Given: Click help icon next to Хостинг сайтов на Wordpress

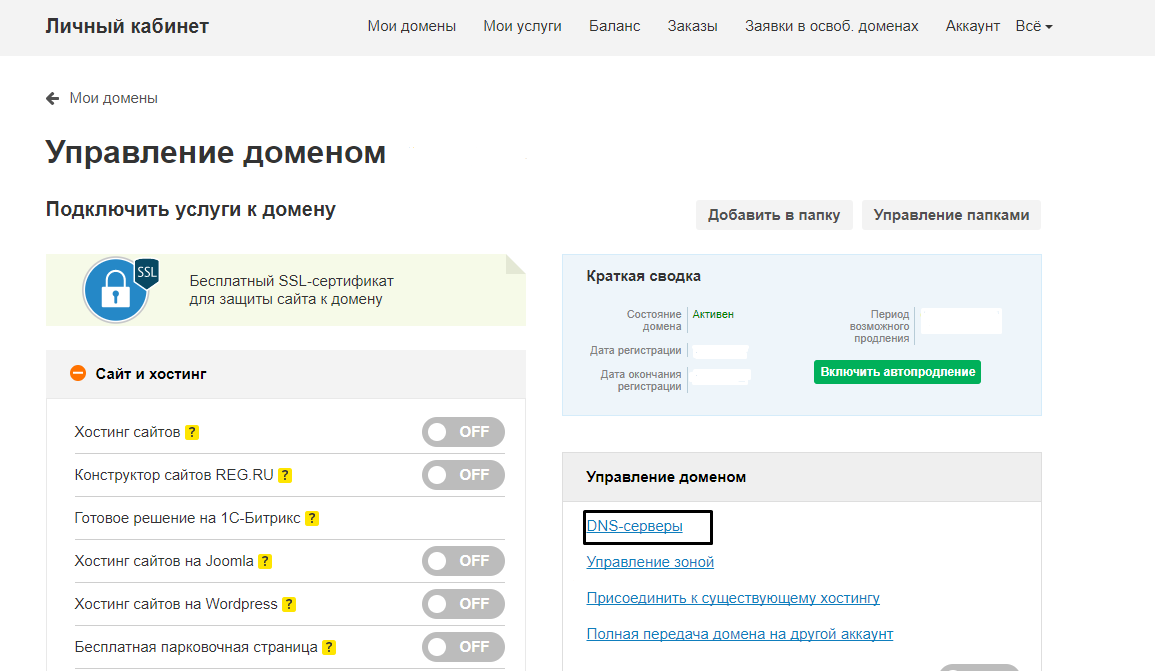Looking at the screenshot, I should click(x=289, y=604).
